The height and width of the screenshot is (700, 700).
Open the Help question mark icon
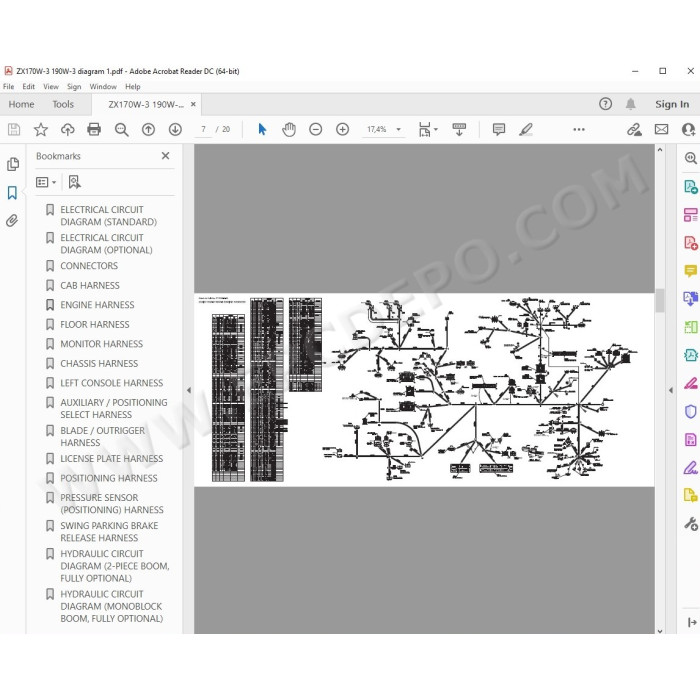pyautogui.click(x=605, y=104)
